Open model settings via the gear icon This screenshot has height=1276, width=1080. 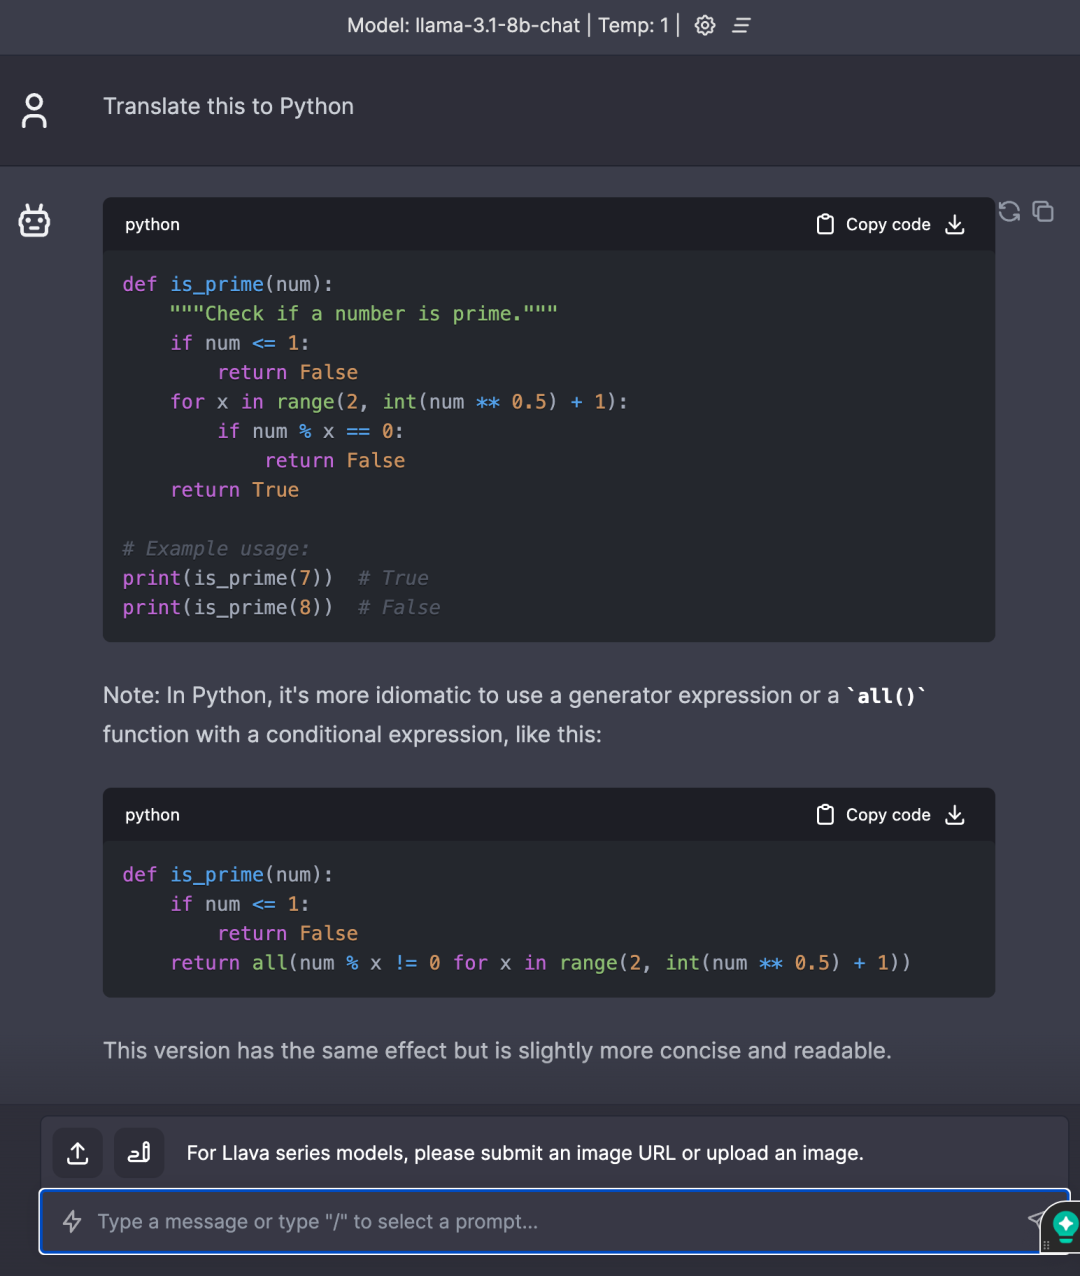tap(705, 25)
